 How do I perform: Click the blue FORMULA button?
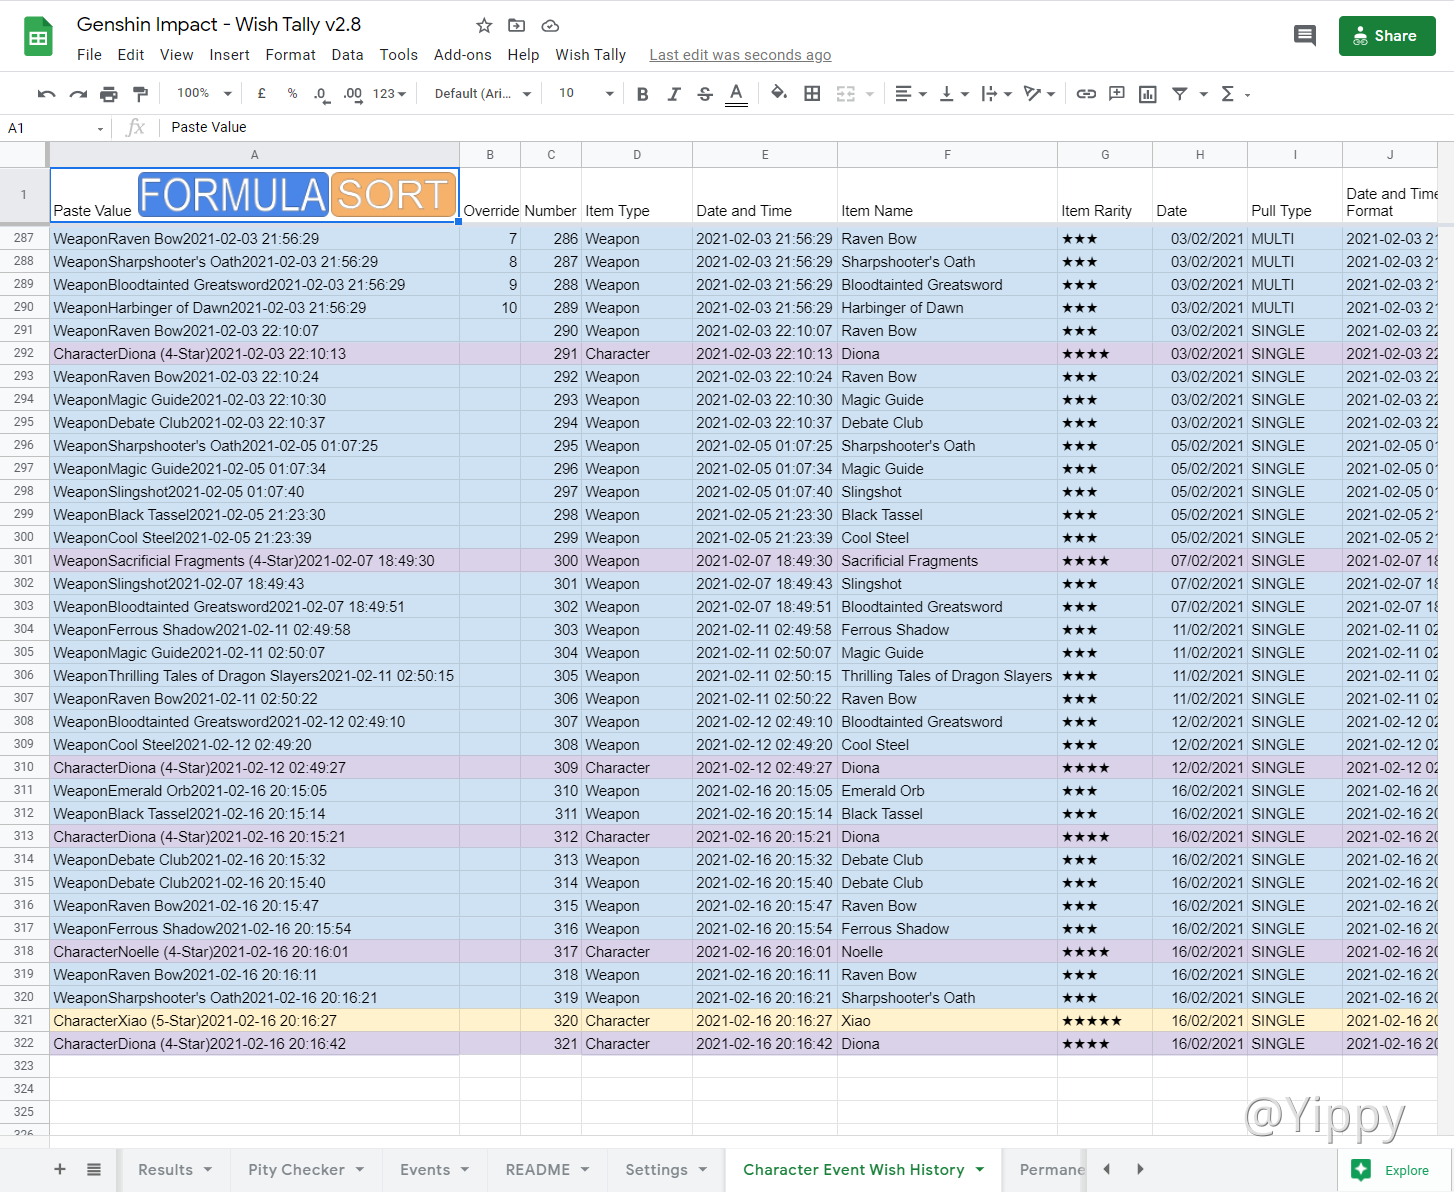233,195
